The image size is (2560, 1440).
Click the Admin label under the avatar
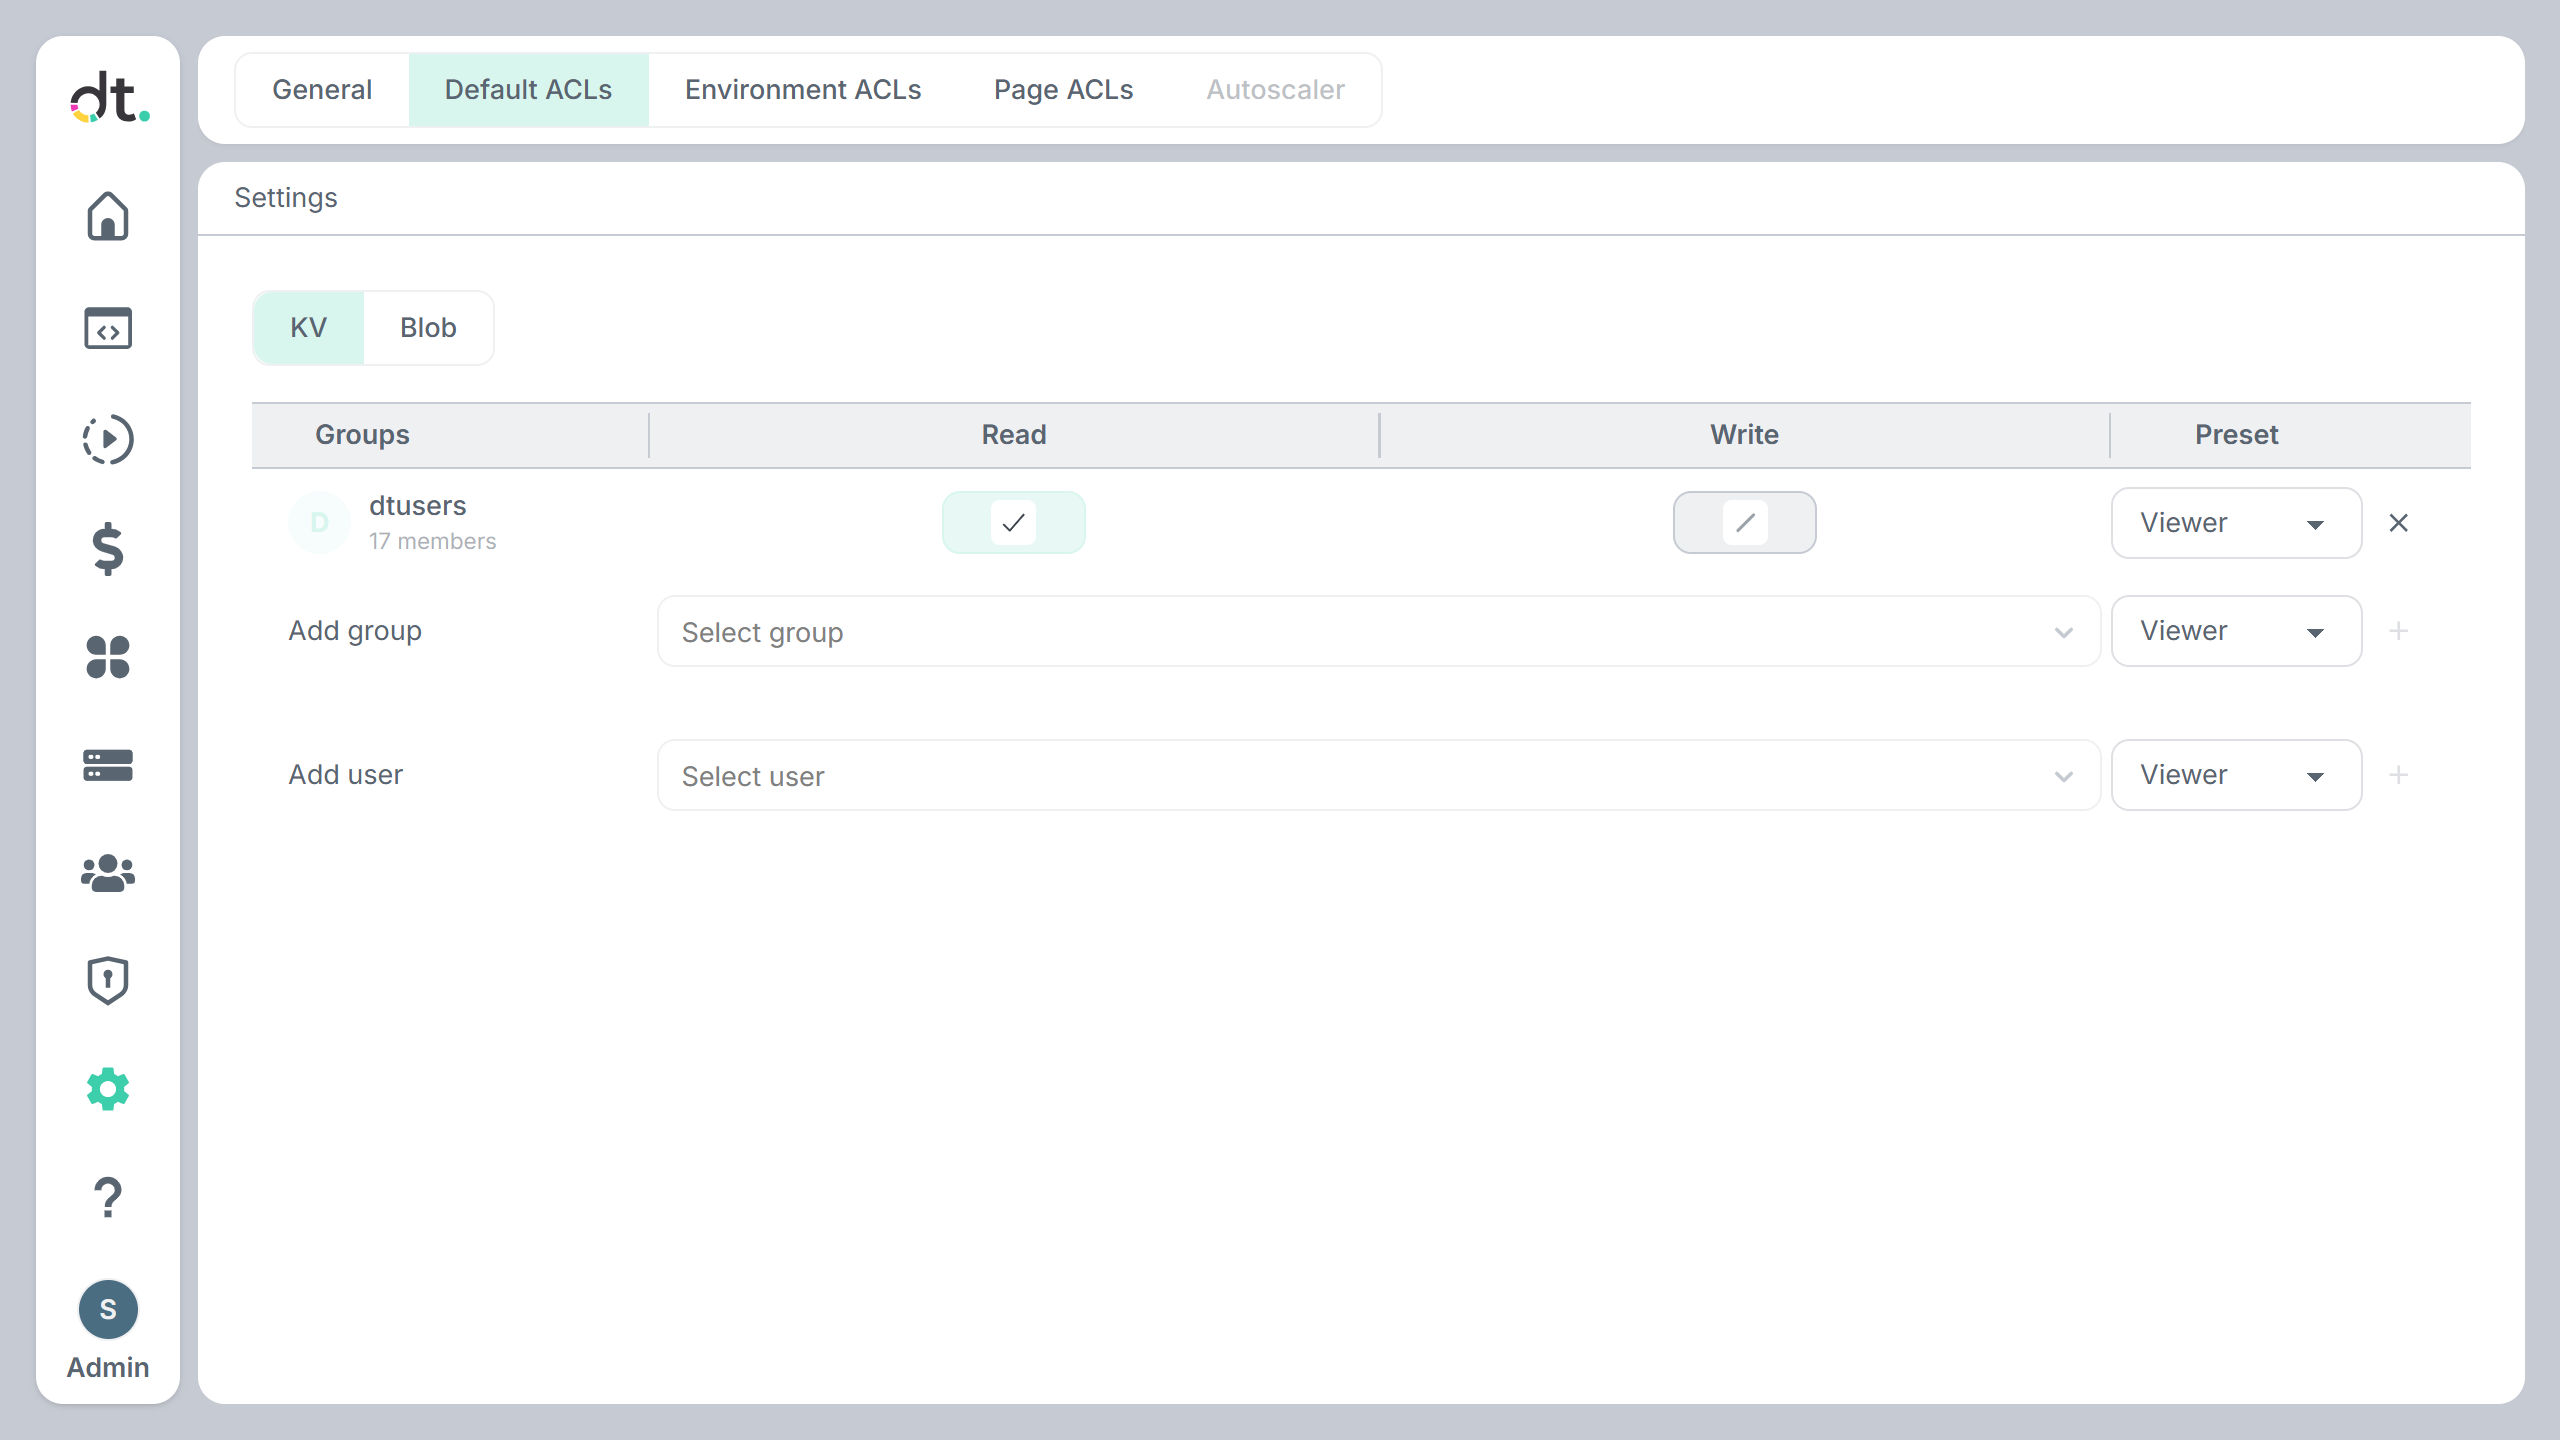(108, 1367)
